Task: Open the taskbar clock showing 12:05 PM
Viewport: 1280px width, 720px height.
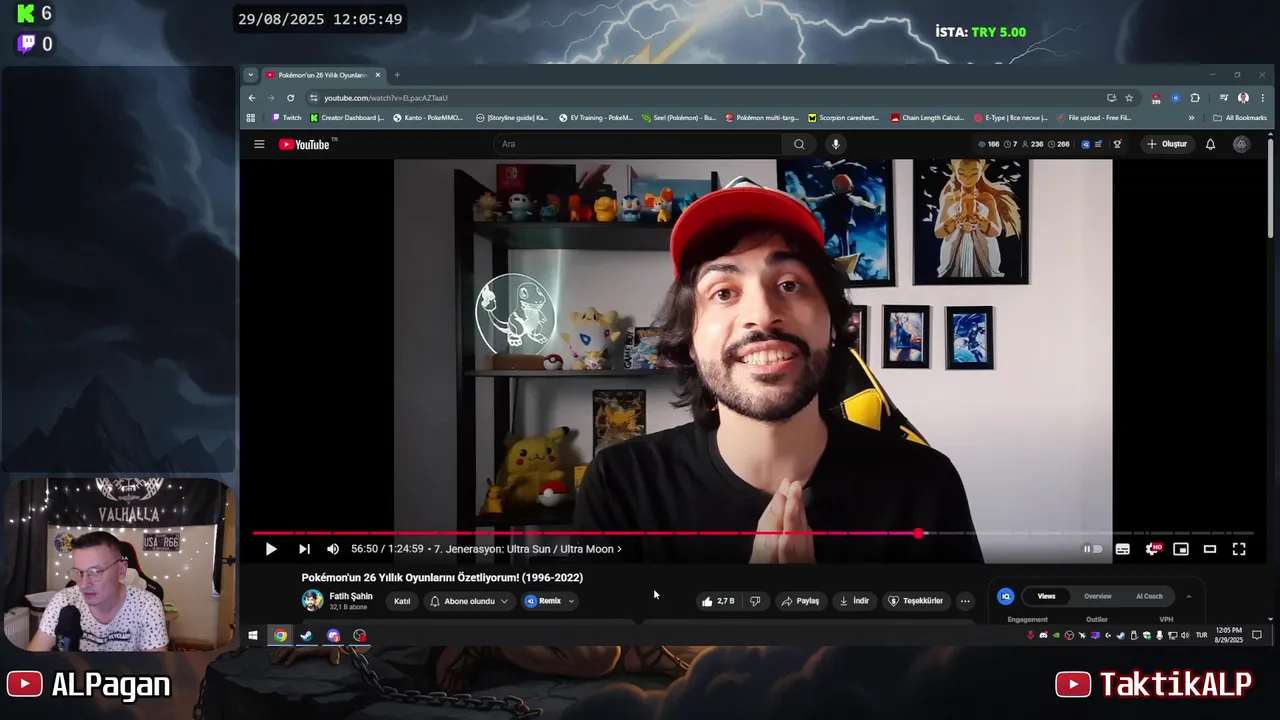Action: pos(1229,635)
